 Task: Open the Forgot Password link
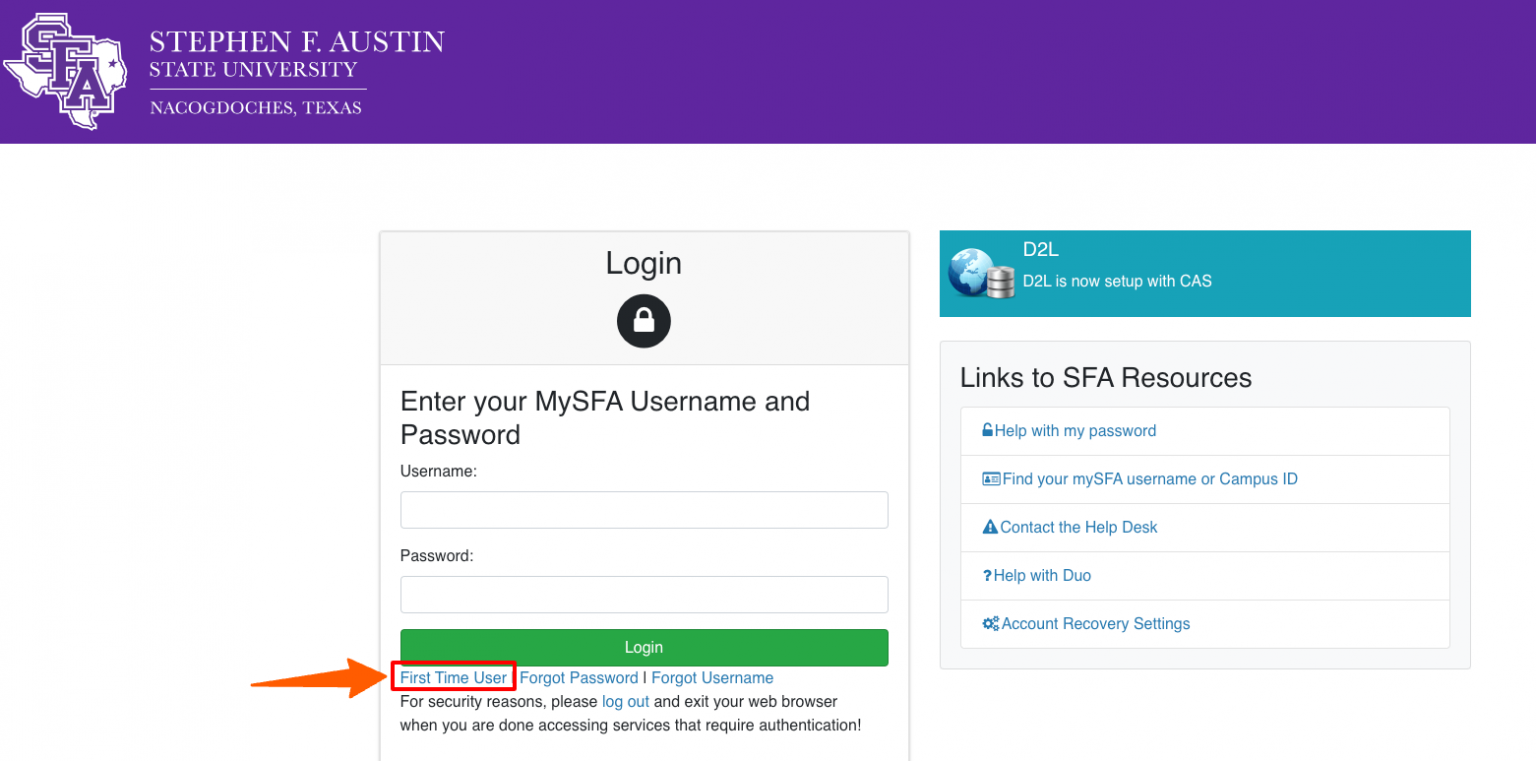click(579, 678)
